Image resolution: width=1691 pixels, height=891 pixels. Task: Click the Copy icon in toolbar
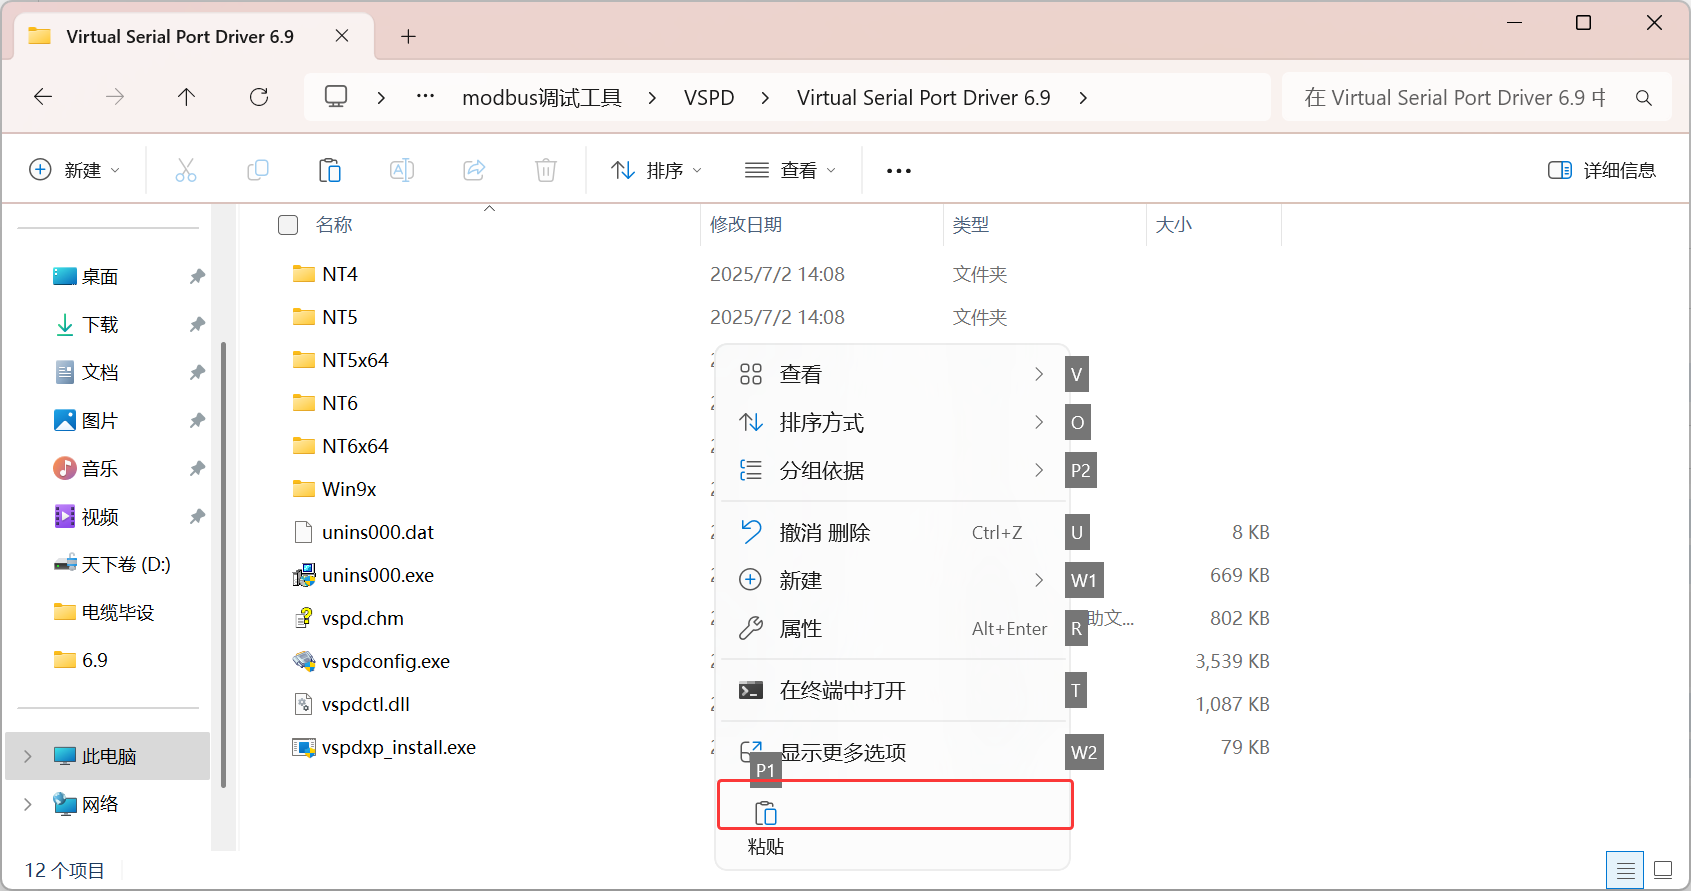click(x=258, y=170)
